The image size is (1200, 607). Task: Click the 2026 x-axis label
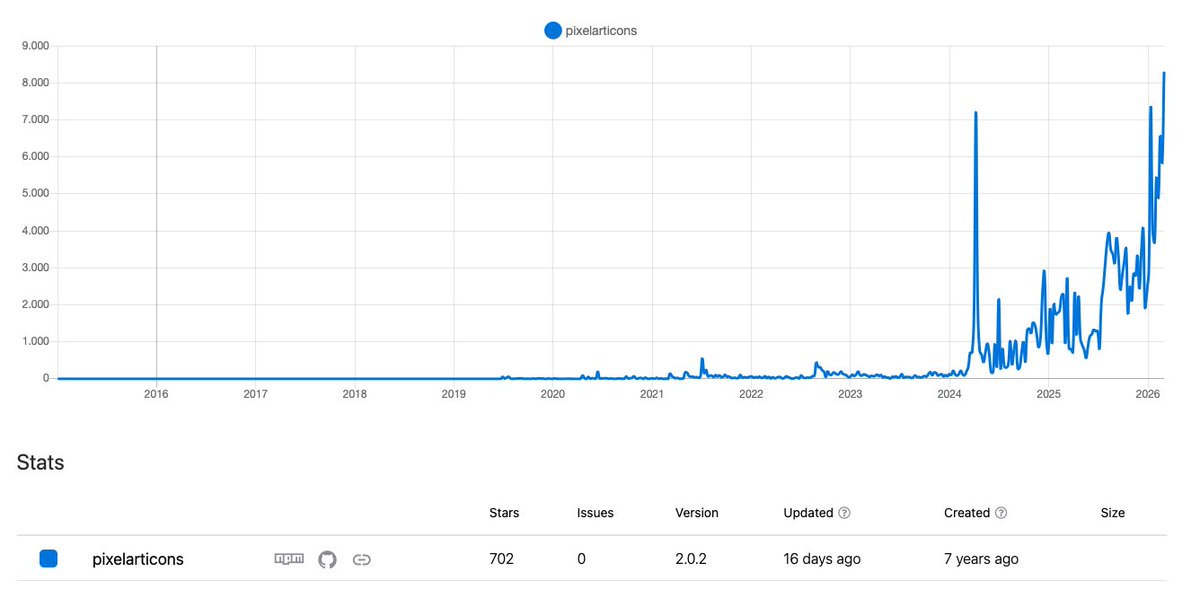pyautogui.click(x=1148, y=395)
